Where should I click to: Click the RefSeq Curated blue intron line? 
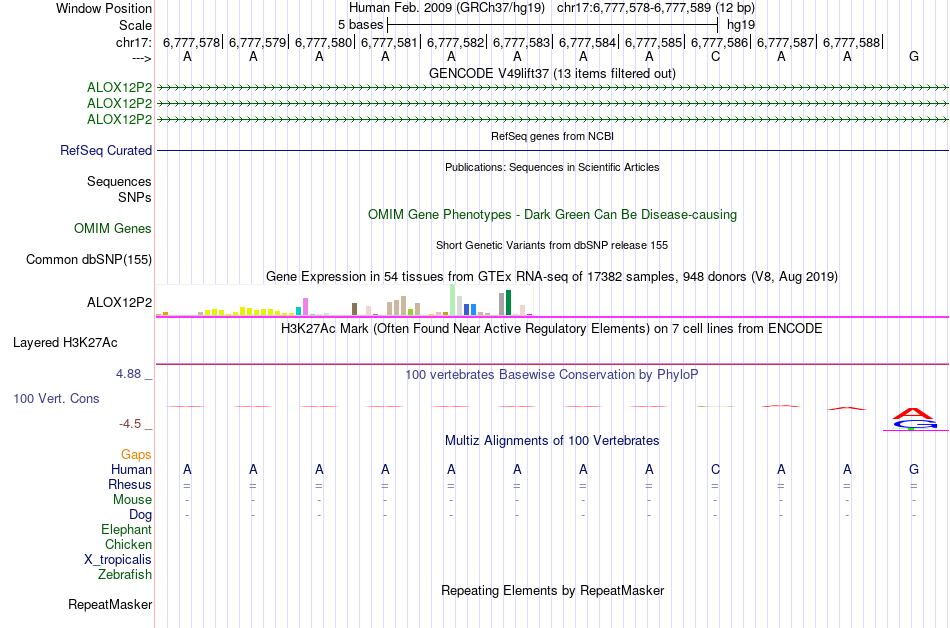[x=553, y=150]
